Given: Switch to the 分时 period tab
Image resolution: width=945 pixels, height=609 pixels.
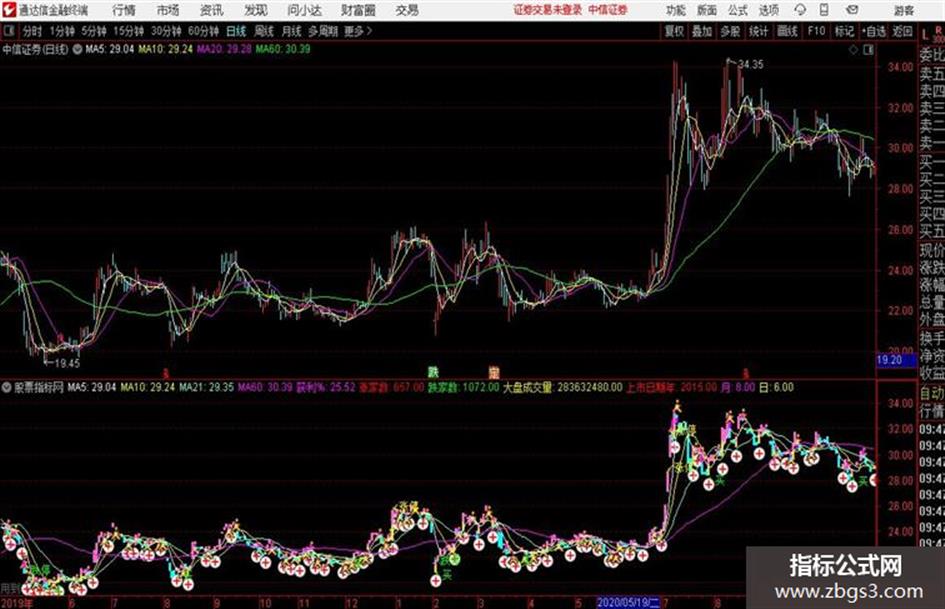Looking at the screenshot, I should click(33, 31).
